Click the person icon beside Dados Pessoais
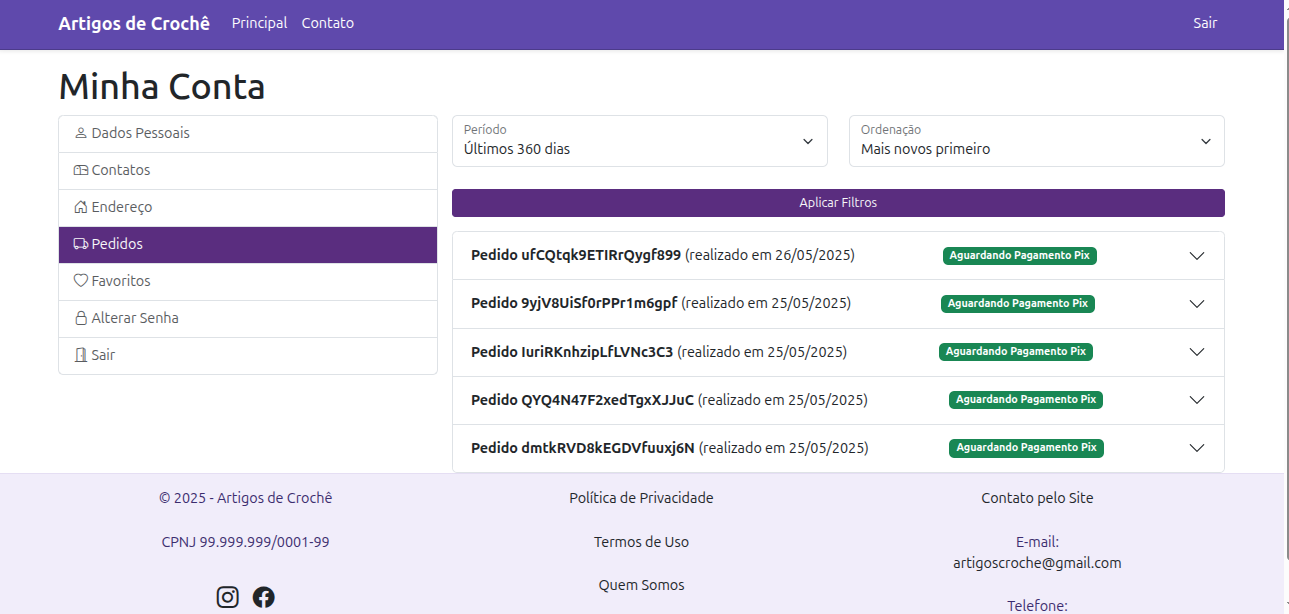 pyautogui.click(x=81, y=133)
